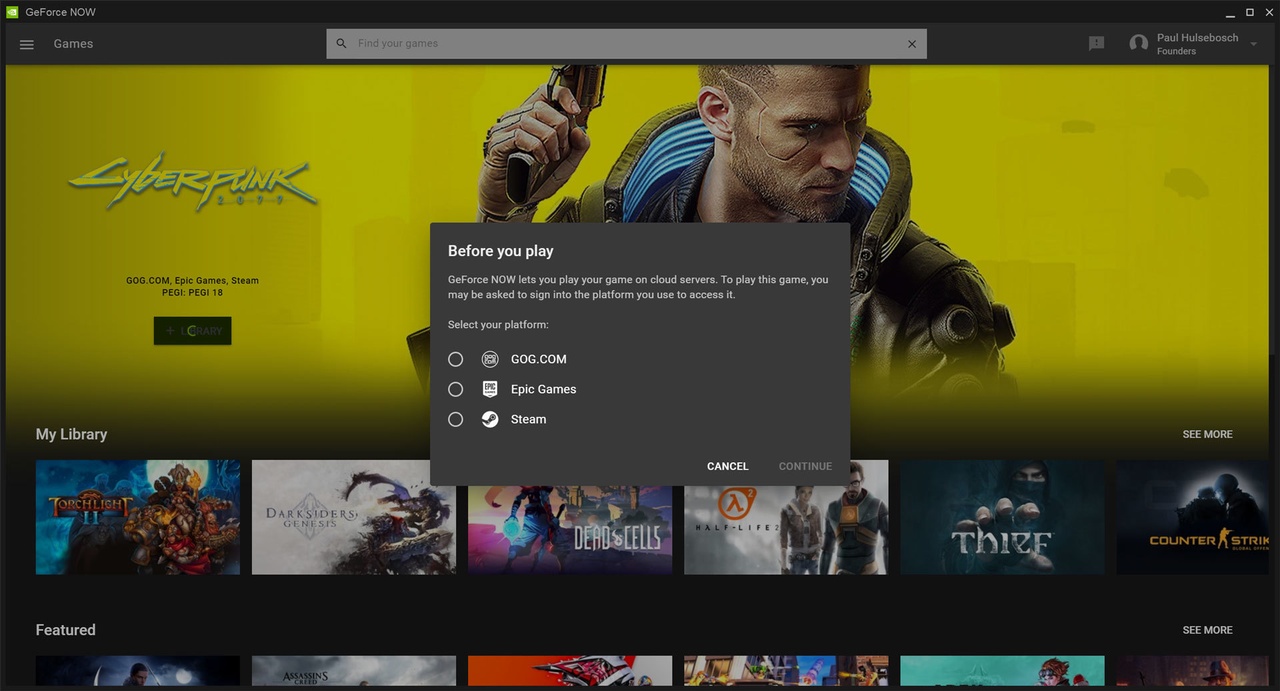Click the user avatar icon
The height and width of the screenshot is (691, 1280).
[x=1138, y=44]
